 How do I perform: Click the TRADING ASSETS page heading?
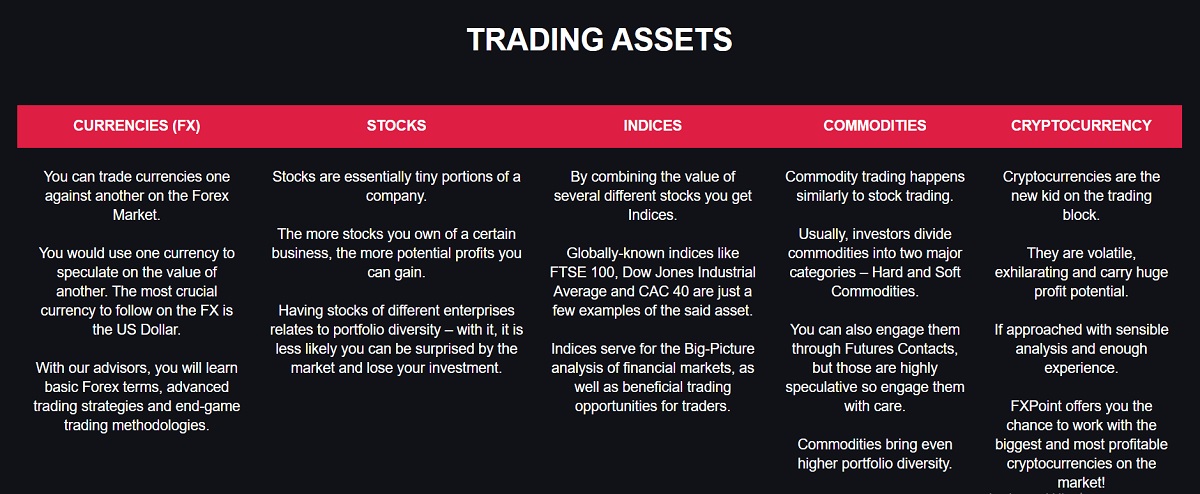coord(600,40)
